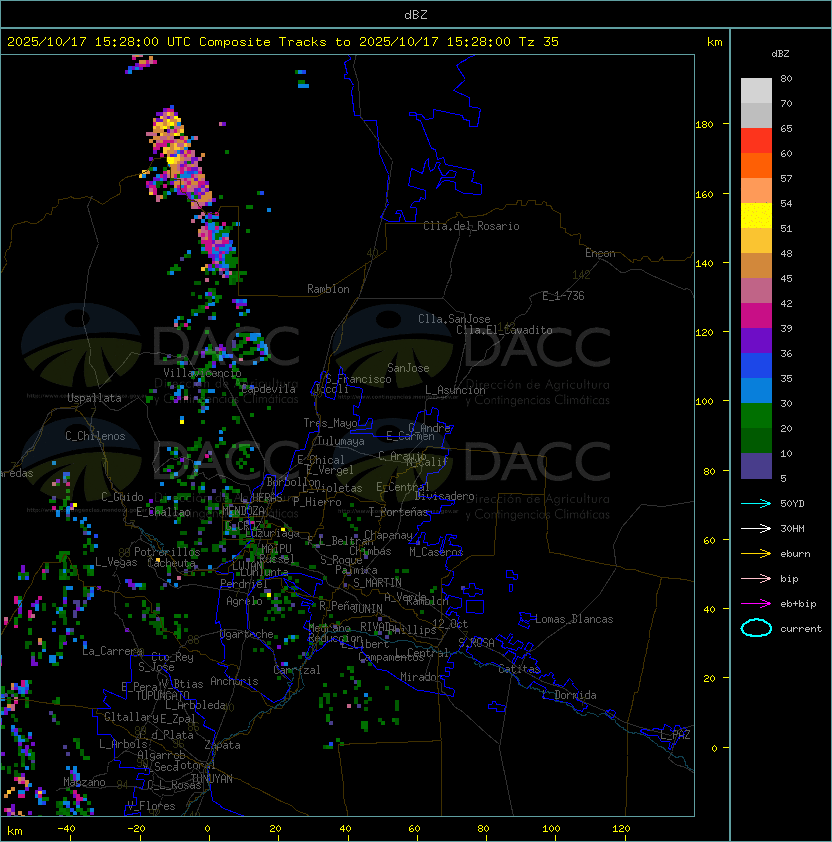Click the bip pink arrow legend icon
Viewport: 832px width, 842px height.
[756, 578]
